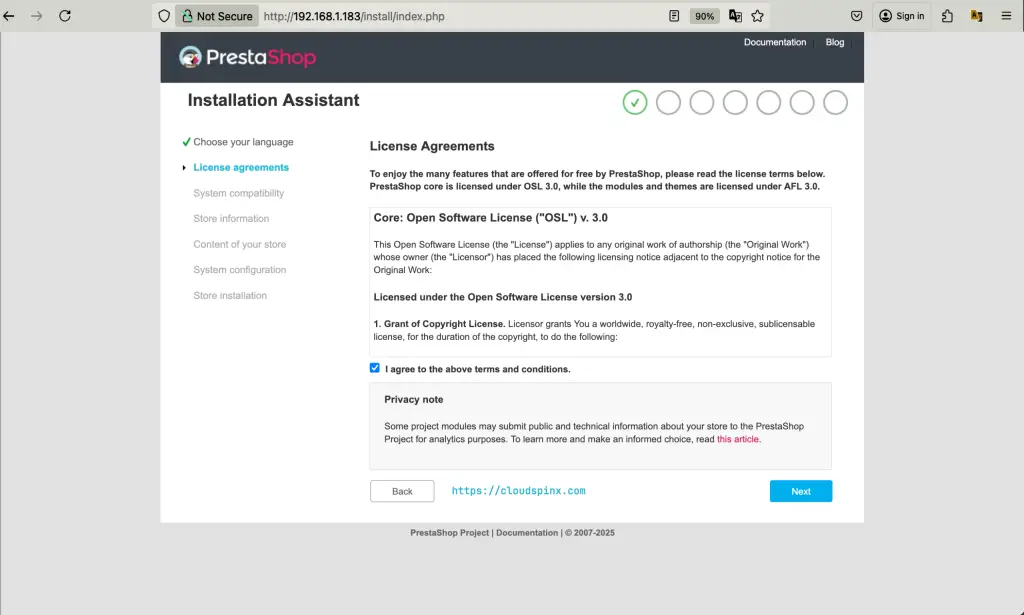Open the Blog link in the header

[835, 42]
